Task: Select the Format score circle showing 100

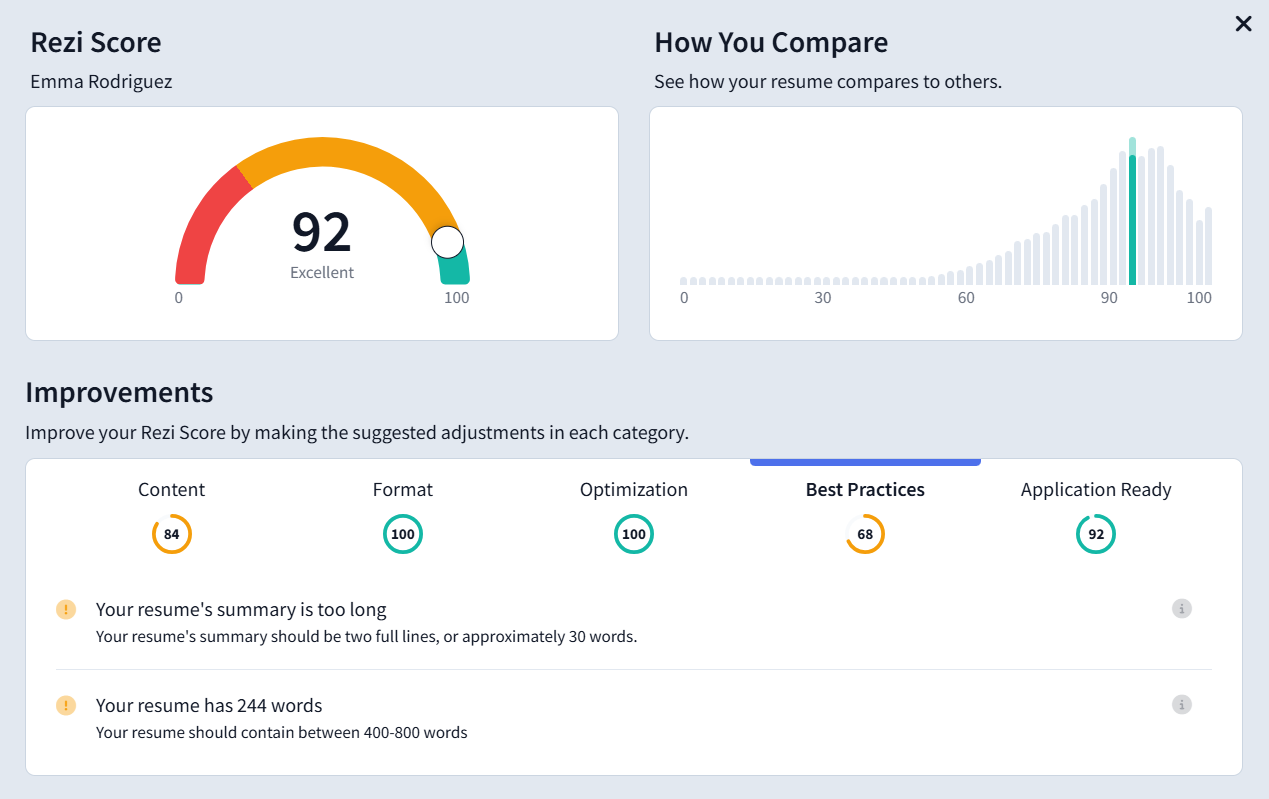Action: click(403, 534)
